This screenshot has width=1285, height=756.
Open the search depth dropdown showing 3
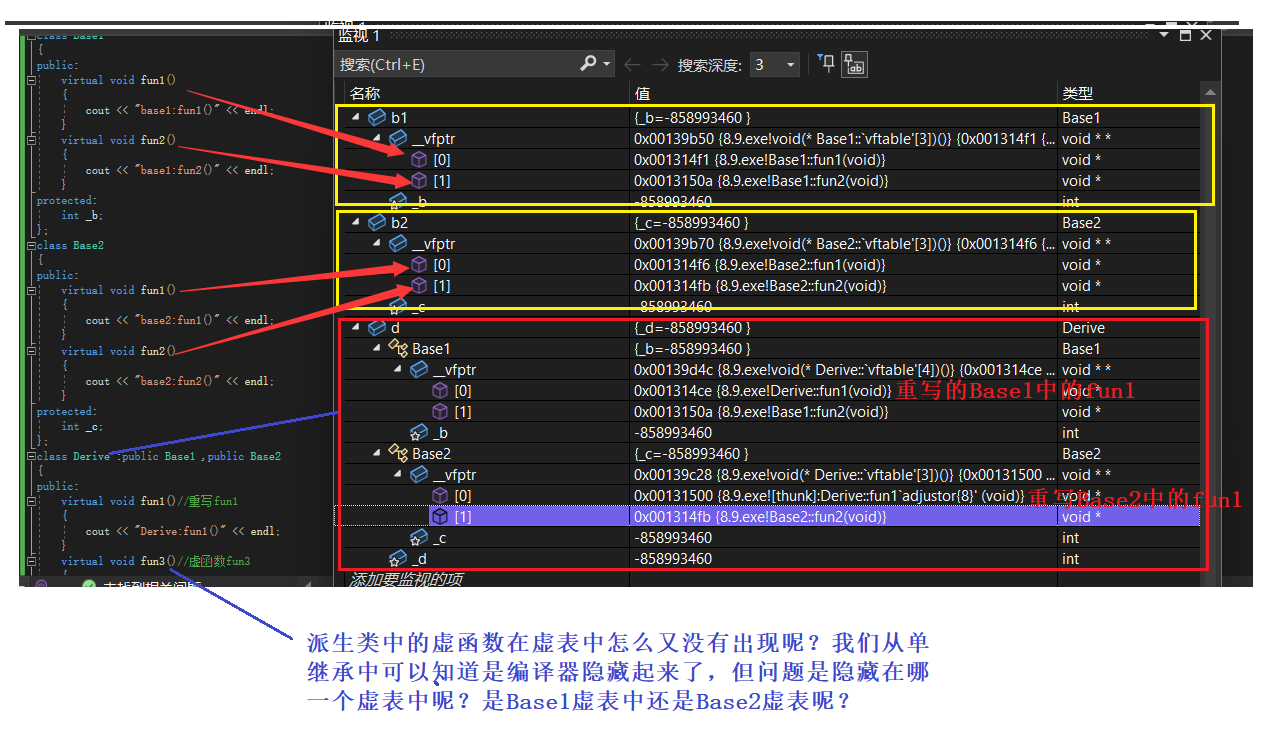click(775, 65)
